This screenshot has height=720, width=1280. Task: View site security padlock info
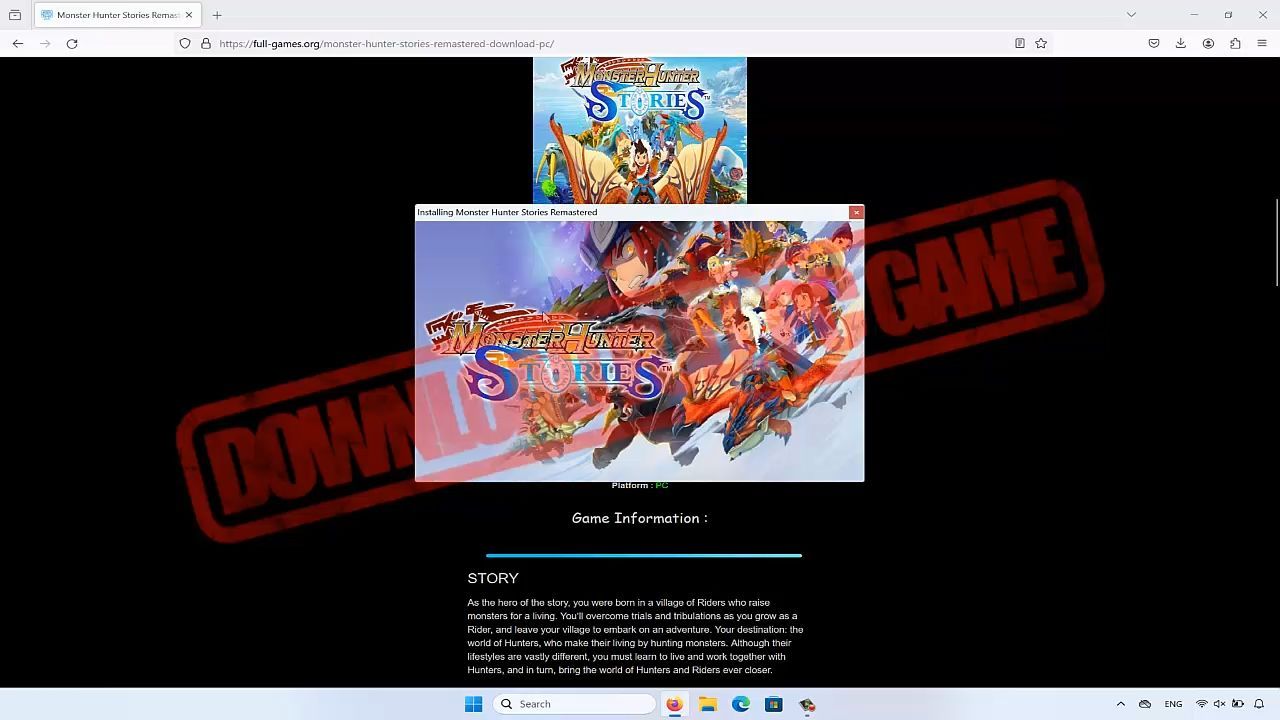coord(206,43)
